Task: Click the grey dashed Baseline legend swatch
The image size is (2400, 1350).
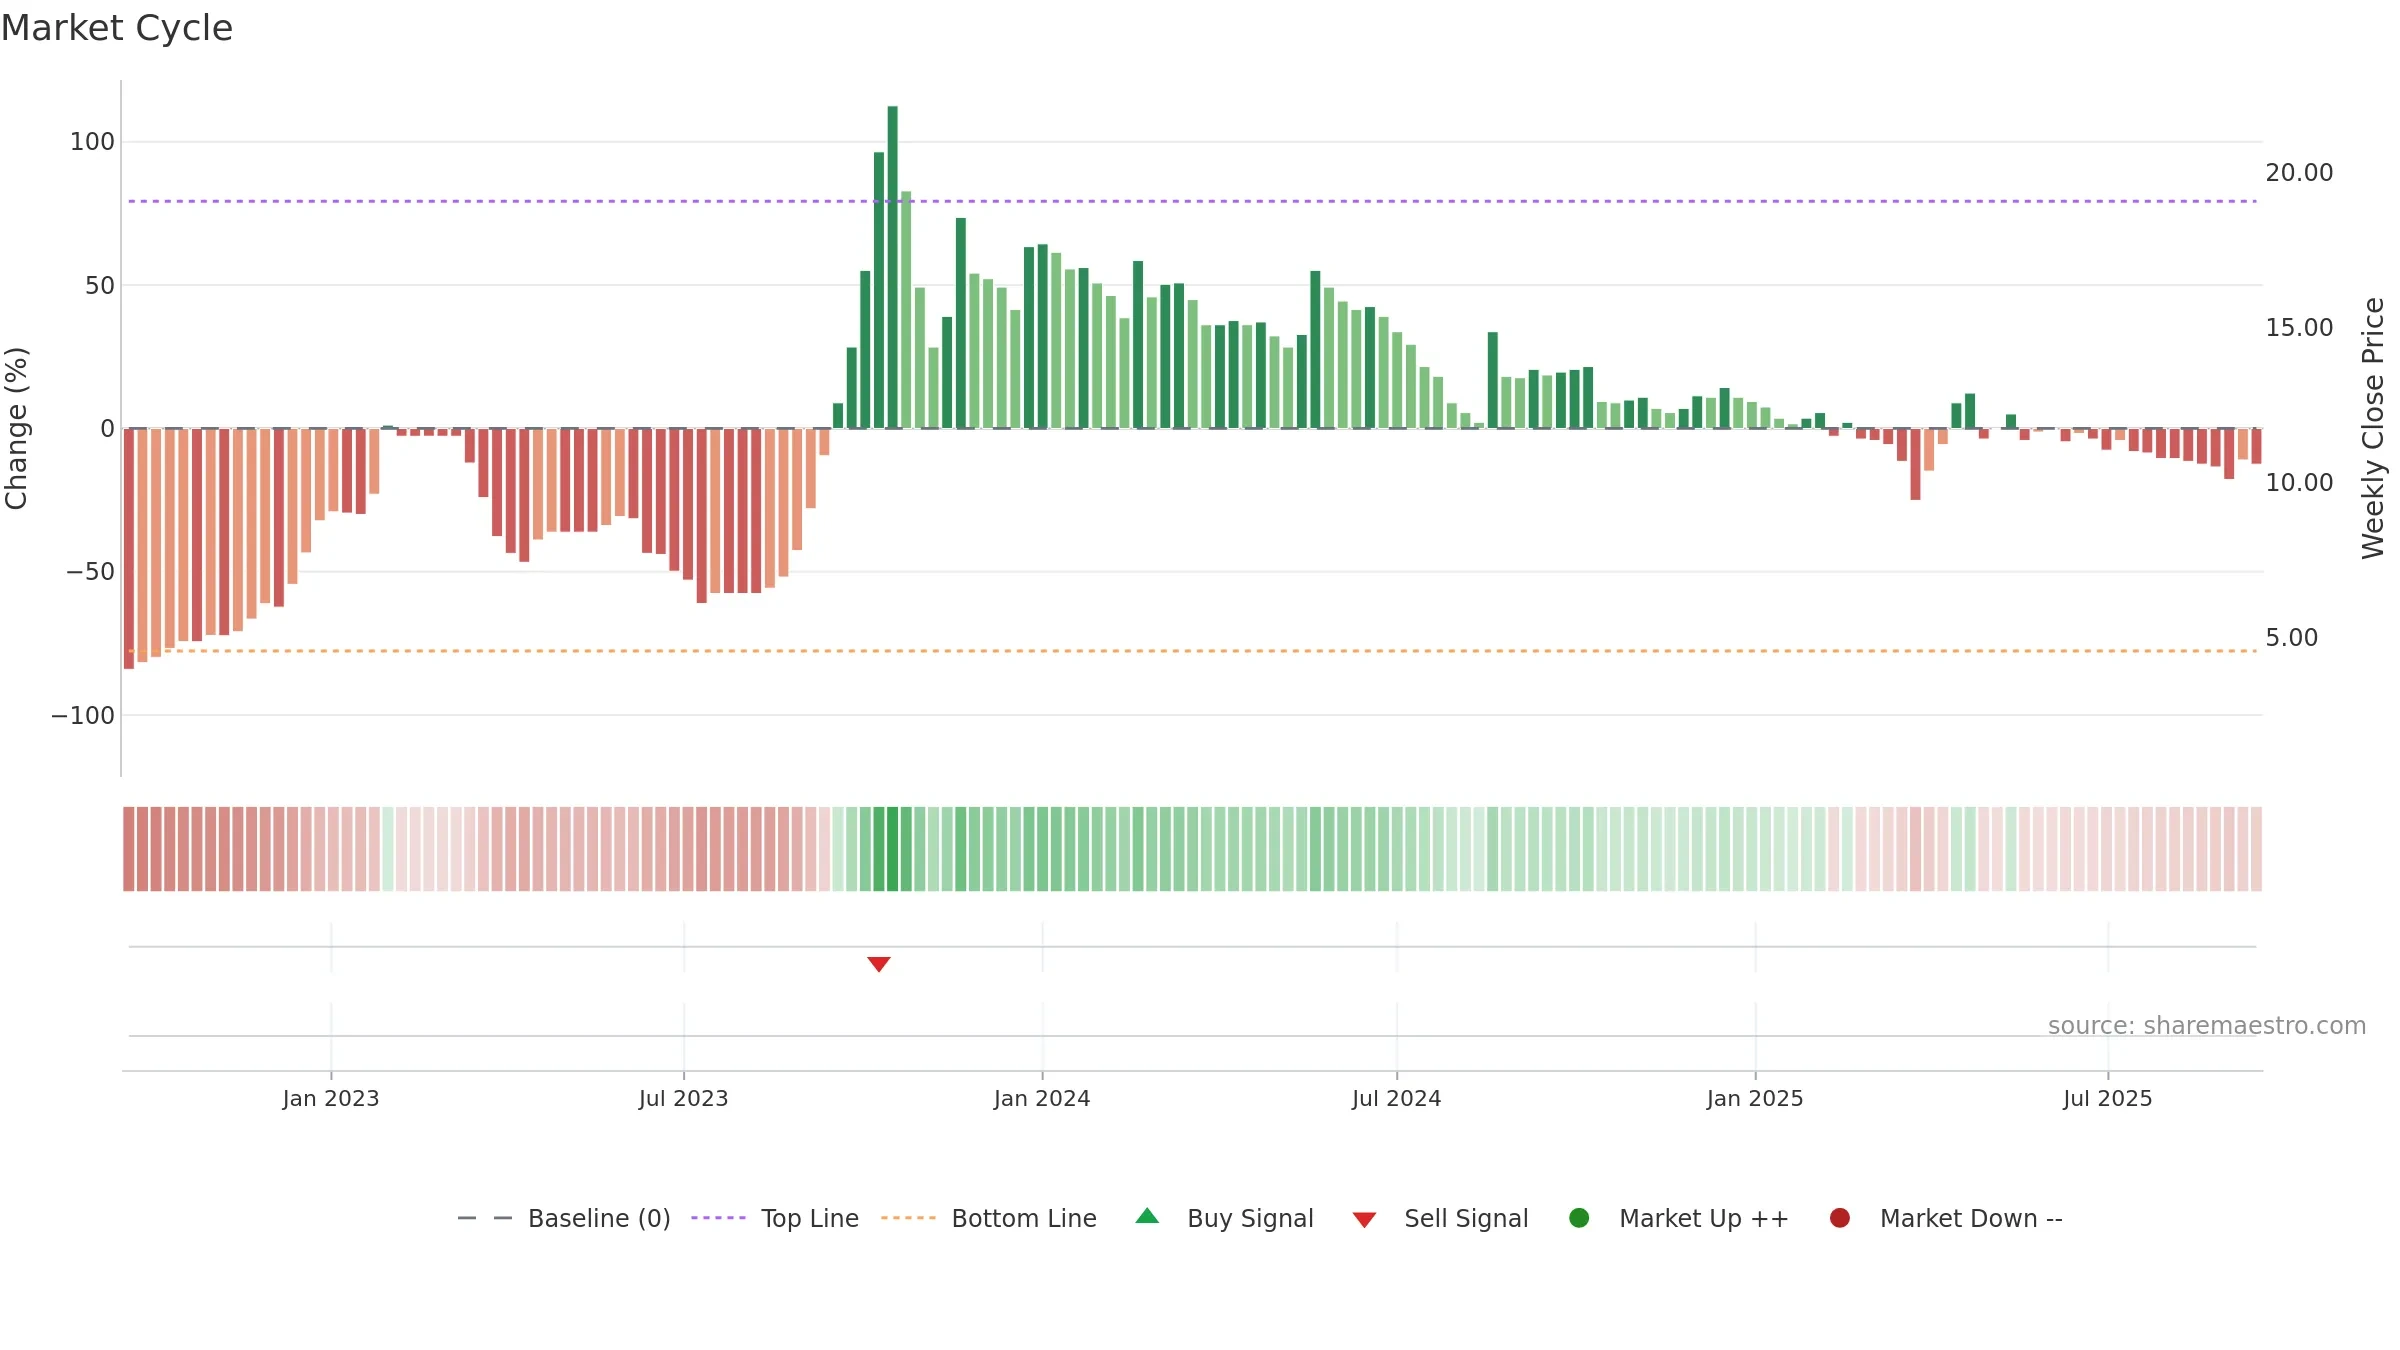Action: (x=485, y=1218)
